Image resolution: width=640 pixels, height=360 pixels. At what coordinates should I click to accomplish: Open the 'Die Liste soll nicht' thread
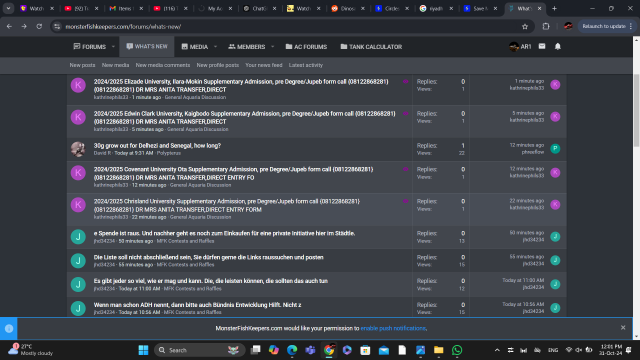coord(209,258)
